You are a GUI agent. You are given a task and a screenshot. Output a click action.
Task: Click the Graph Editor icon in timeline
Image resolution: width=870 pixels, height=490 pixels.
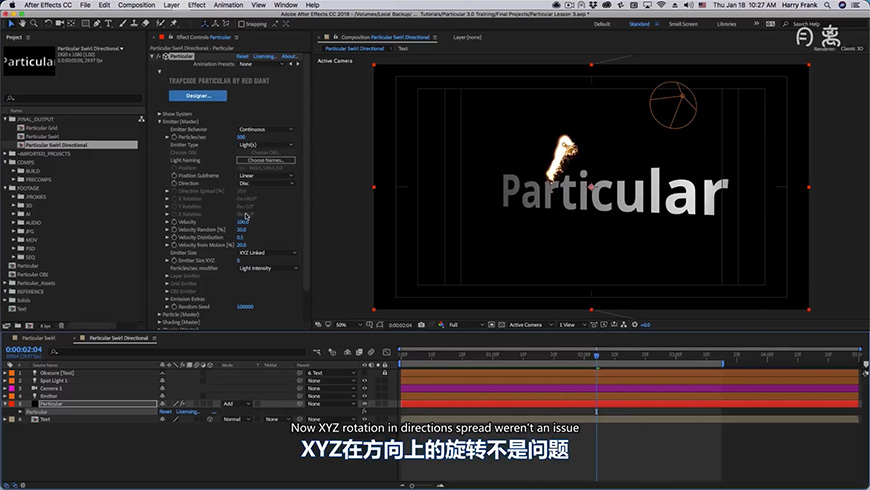387,352
